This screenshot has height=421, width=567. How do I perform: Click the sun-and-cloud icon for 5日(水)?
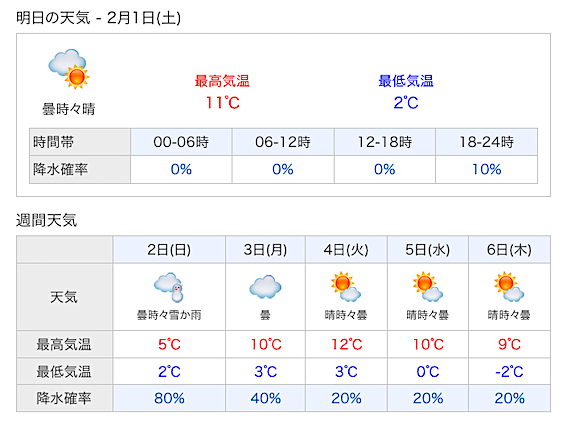[428, 287]
